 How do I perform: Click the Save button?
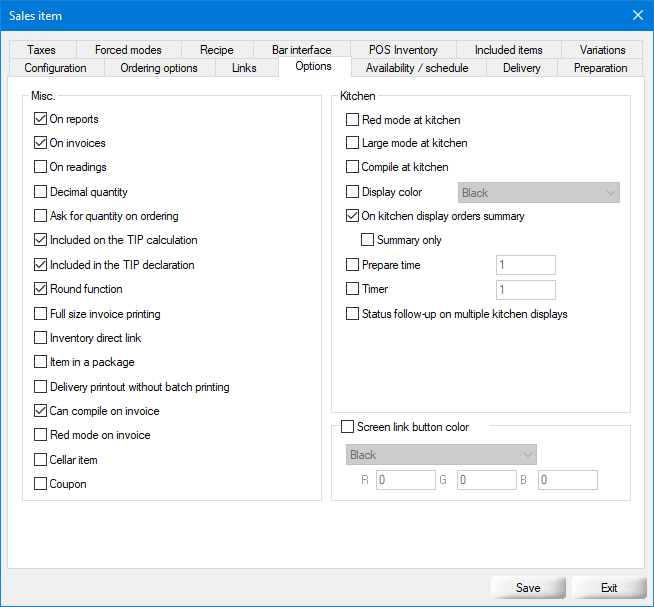click(x=528, y=587)
